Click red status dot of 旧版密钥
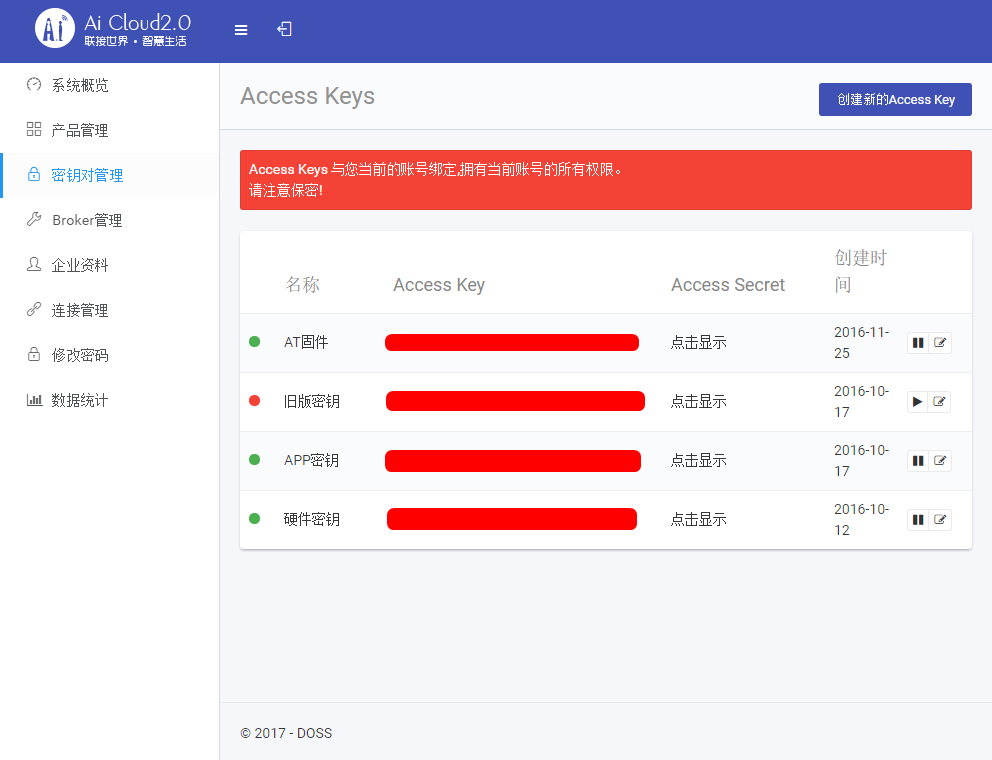 [255, 401]
